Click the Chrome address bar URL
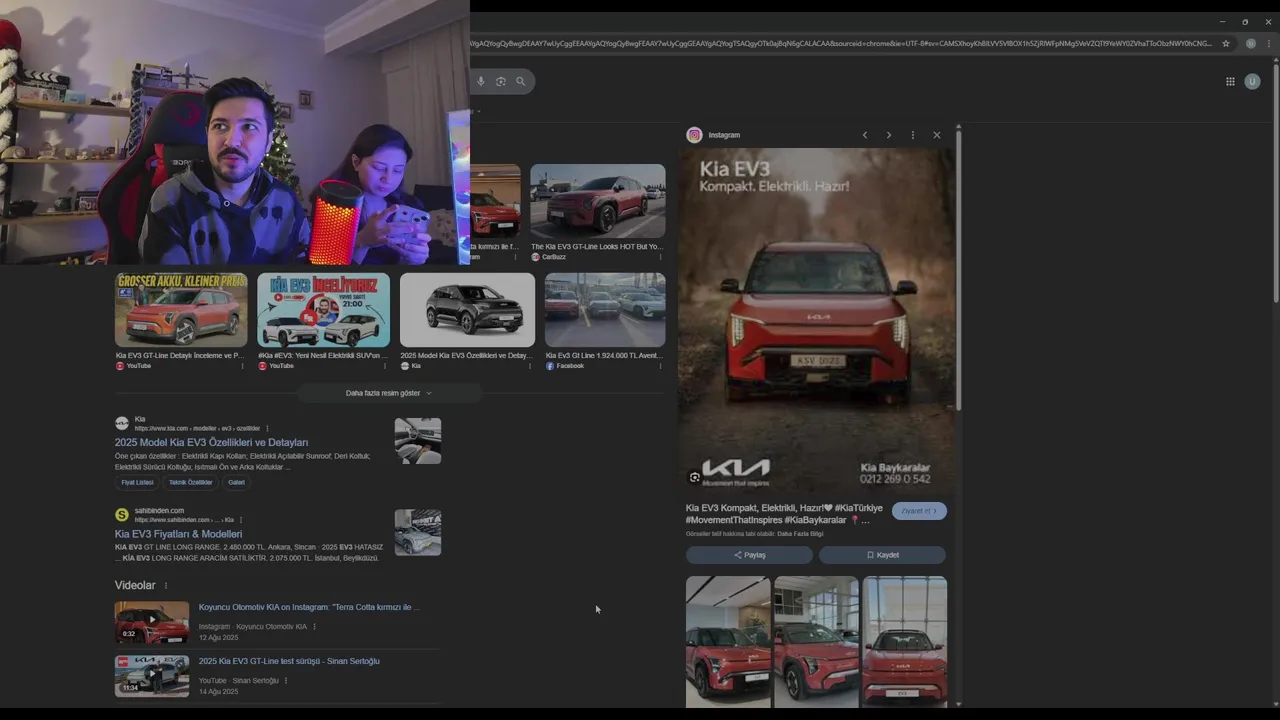Viewport: 1280px width, 720px height. pos(842,43)
